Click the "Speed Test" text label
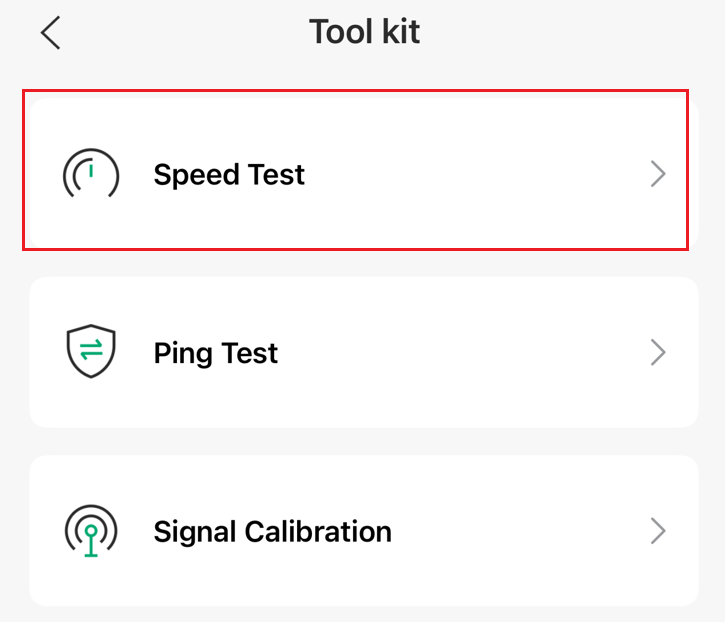 click(229, 175)
